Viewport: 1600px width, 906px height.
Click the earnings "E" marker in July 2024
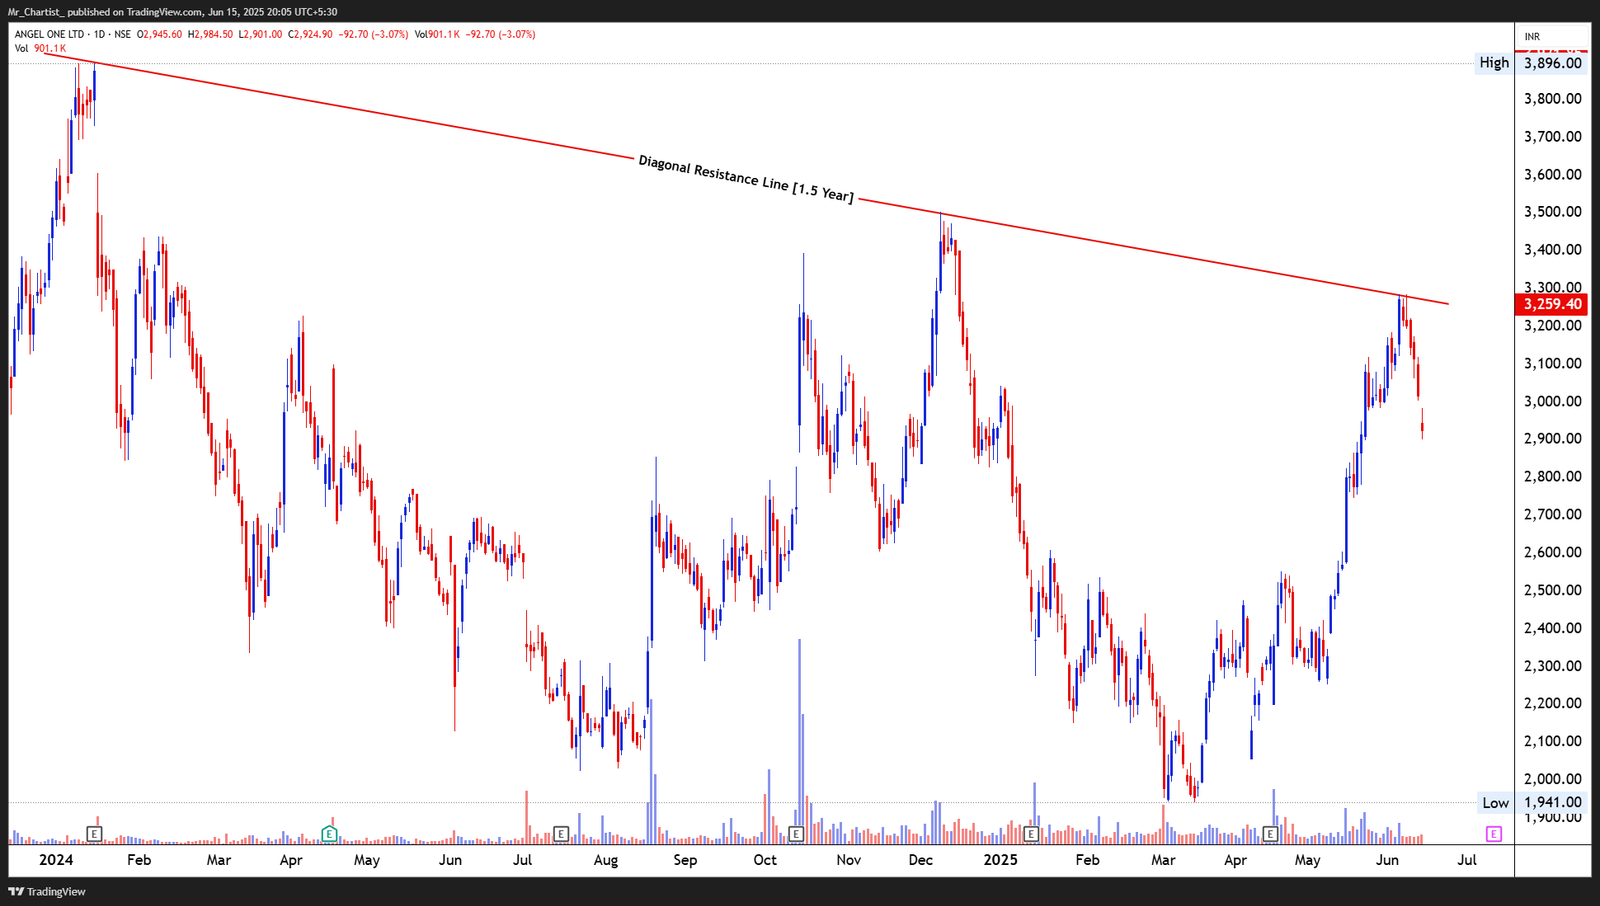coord(561,832)
